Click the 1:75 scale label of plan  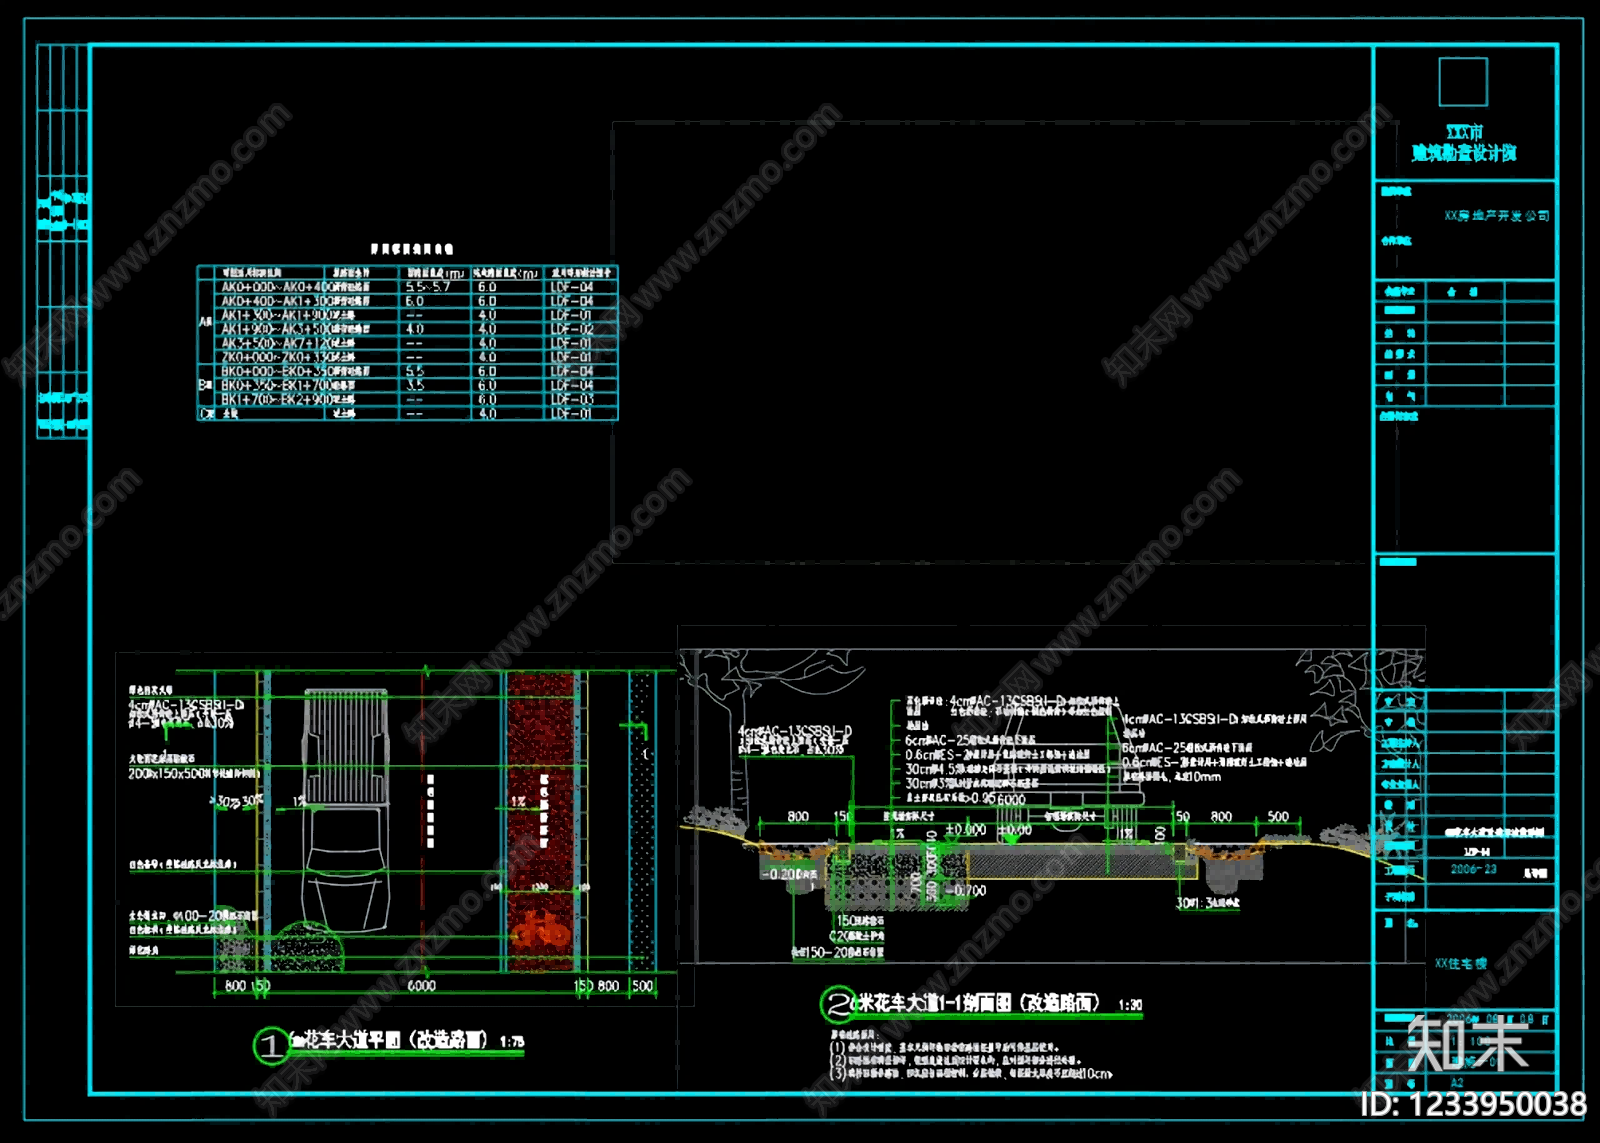coord(512,1042)
